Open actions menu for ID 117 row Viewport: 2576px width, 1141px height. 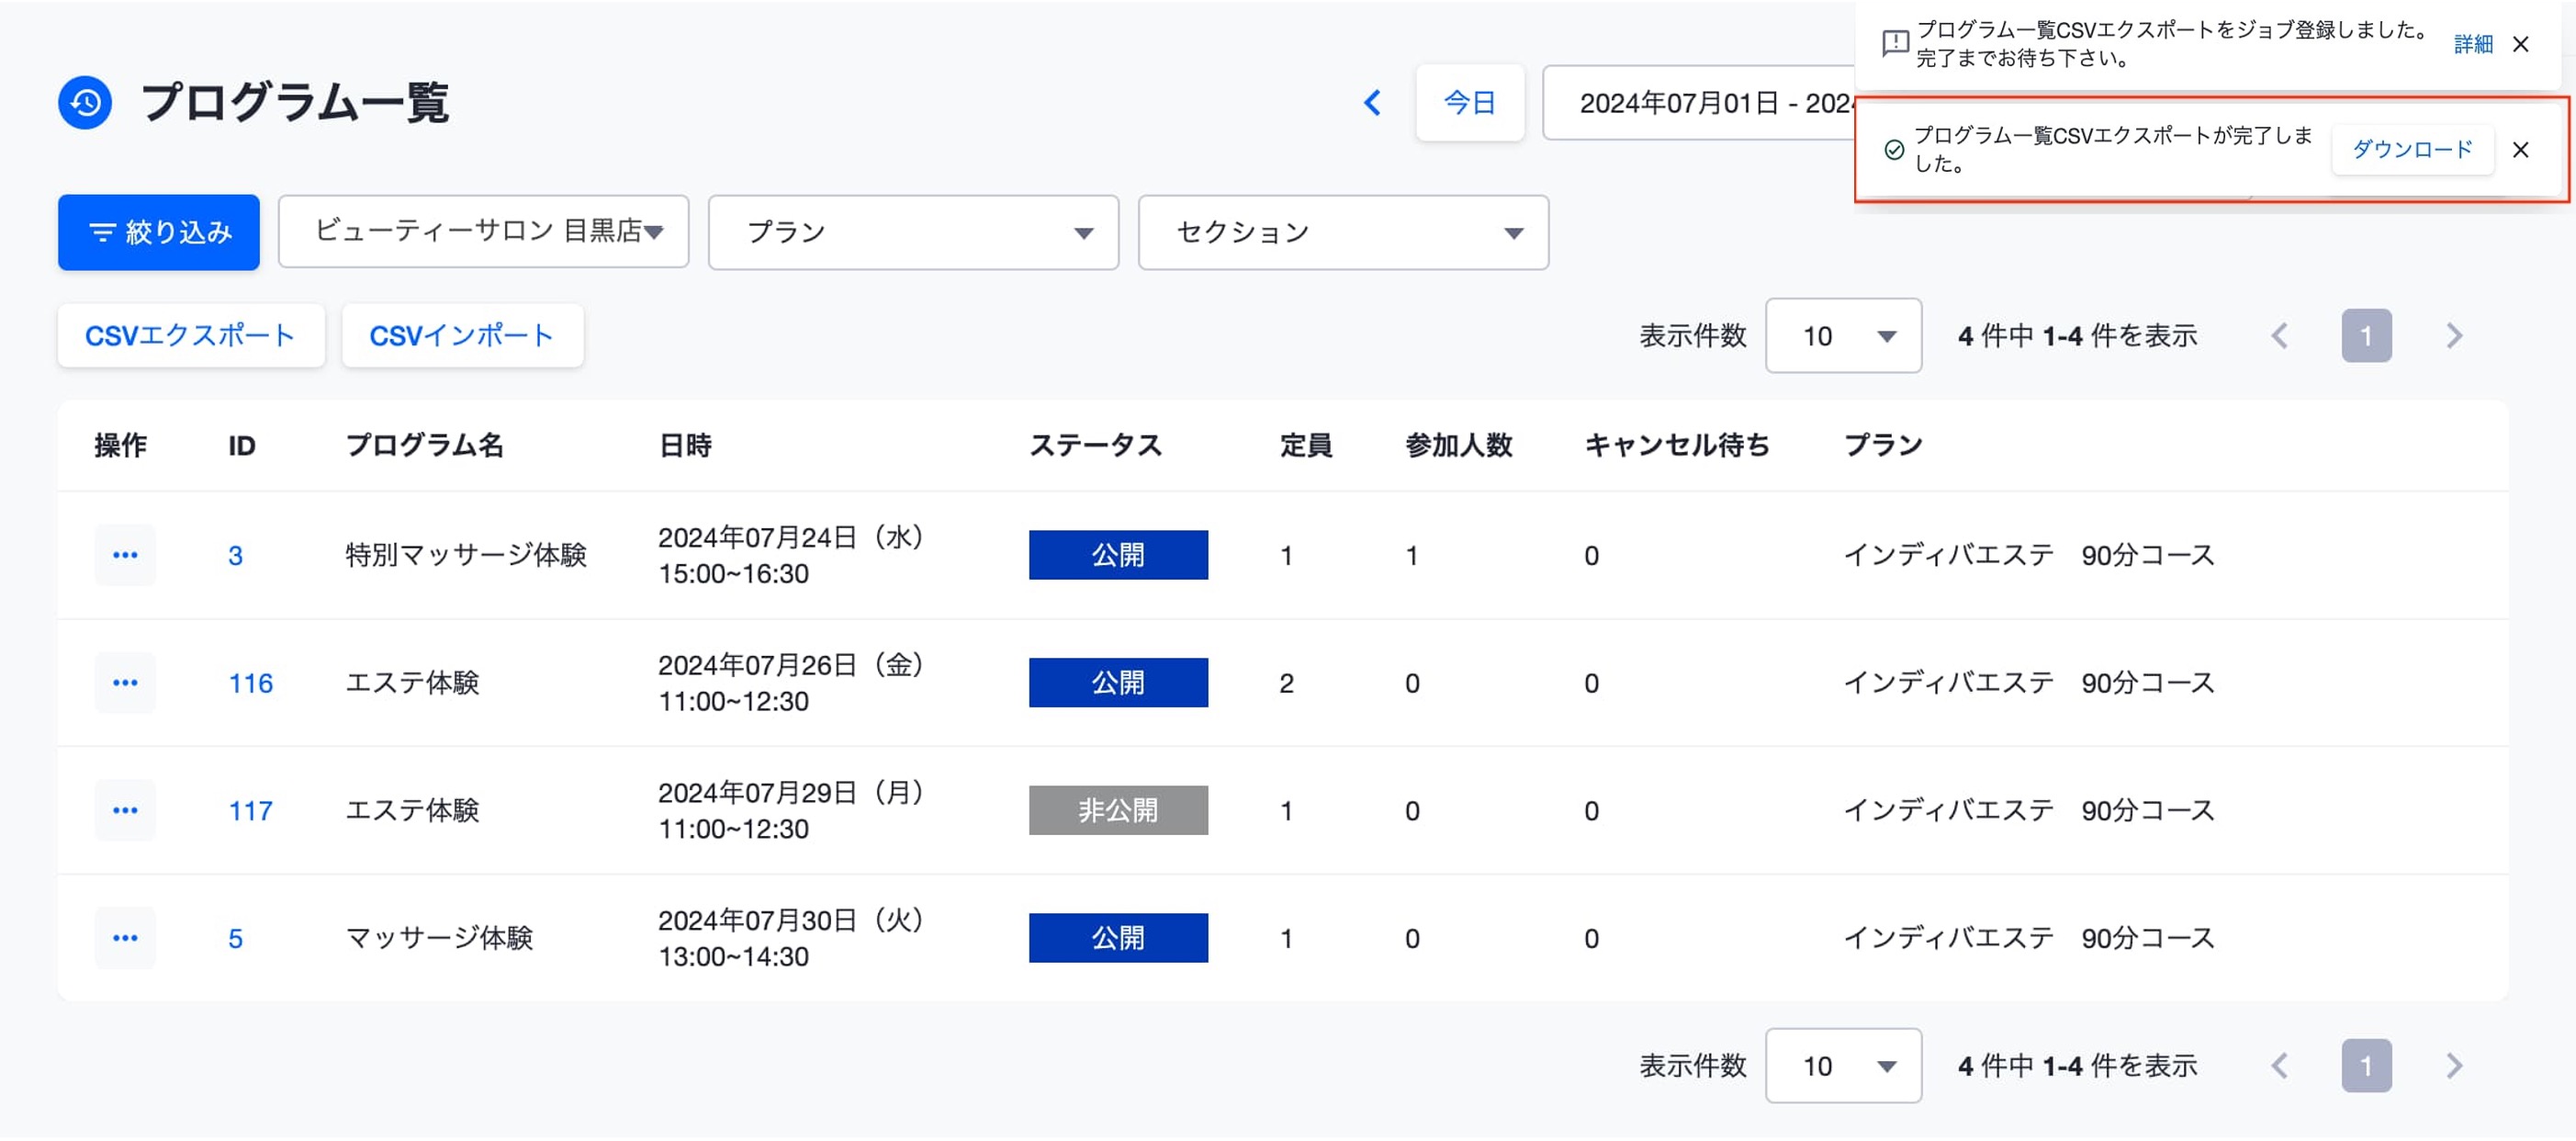point(125,811)
